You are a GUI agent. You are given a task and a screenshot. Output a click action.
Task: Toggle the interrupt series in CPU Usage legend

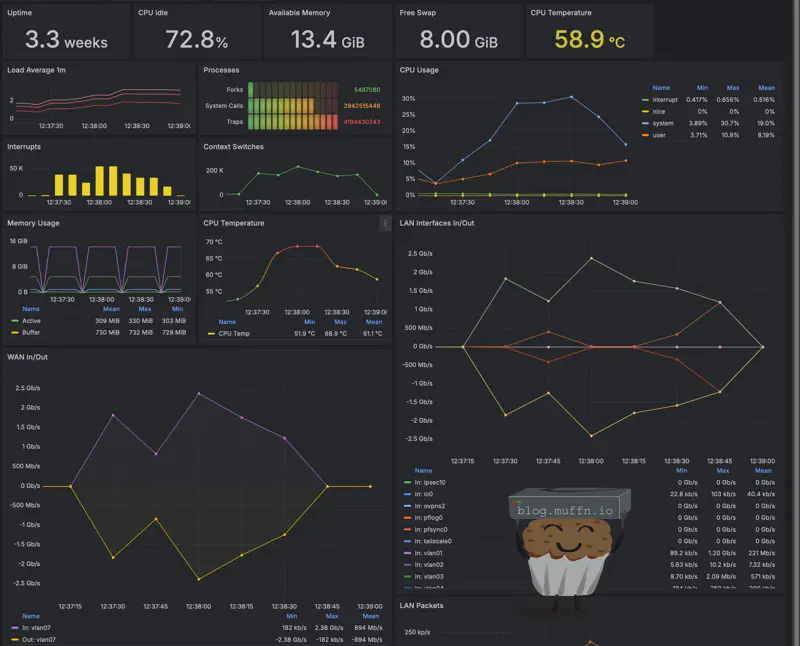pyautogui.click(x=665, y=99)
